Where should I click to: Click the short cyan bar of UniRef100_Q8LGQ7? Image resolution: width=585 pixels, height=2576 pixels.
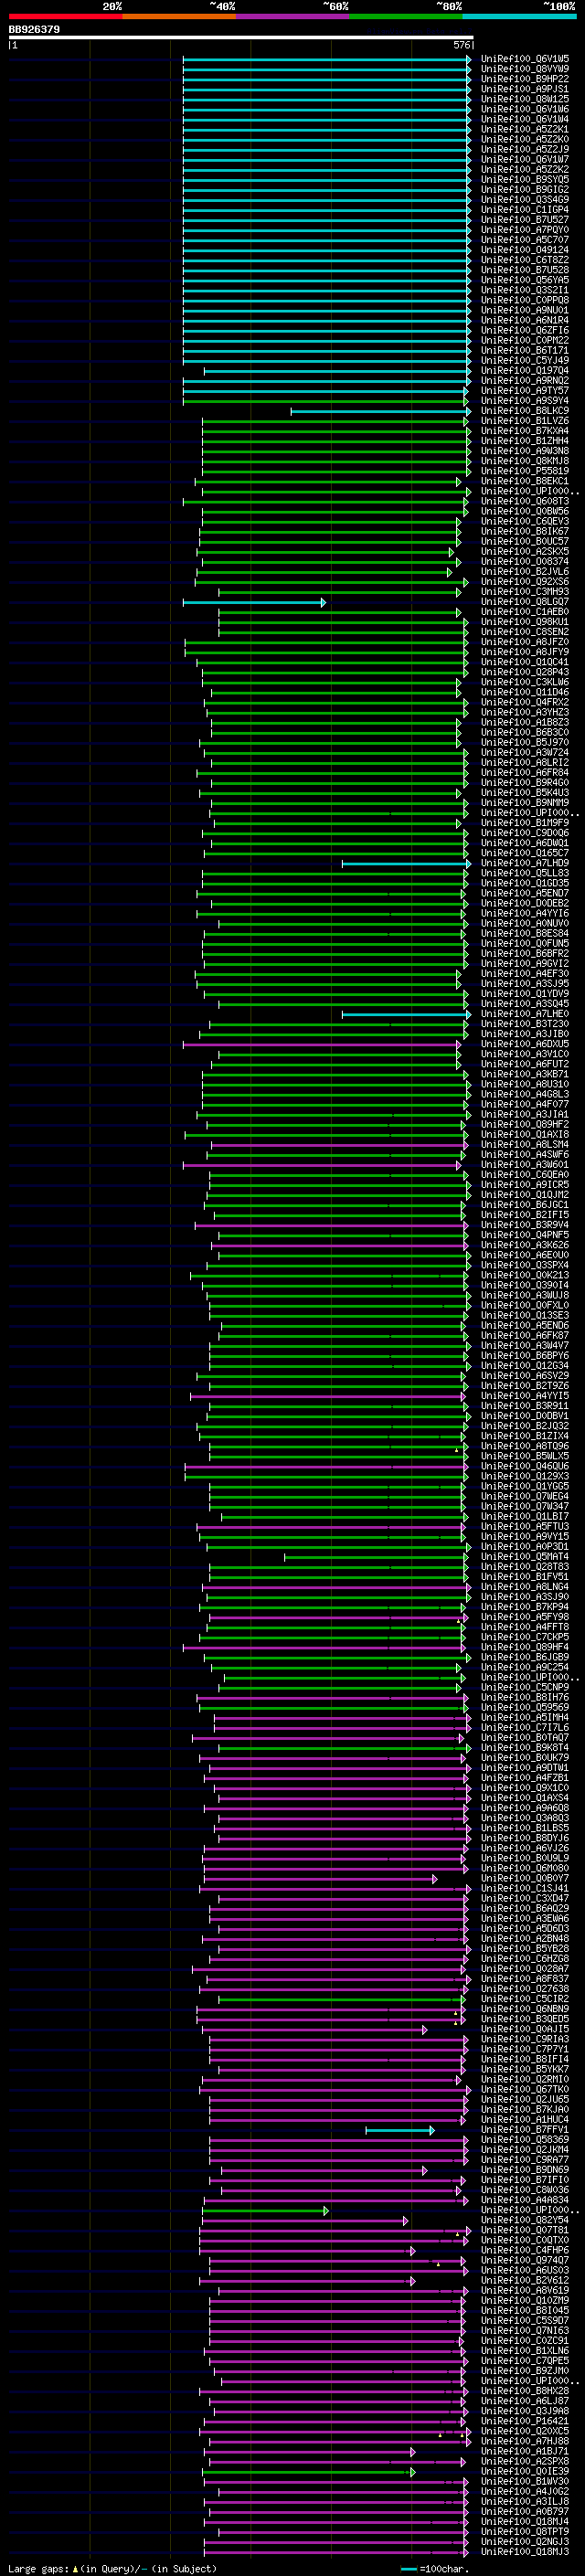(x=254, y=602)
